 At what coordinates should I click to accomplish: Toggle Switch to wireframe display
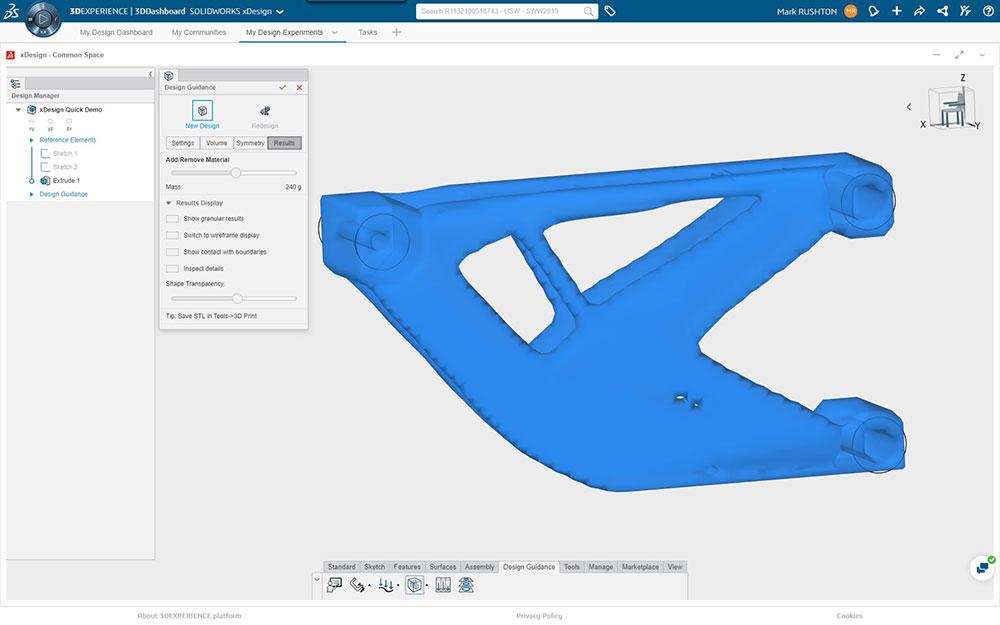[173, 235]
